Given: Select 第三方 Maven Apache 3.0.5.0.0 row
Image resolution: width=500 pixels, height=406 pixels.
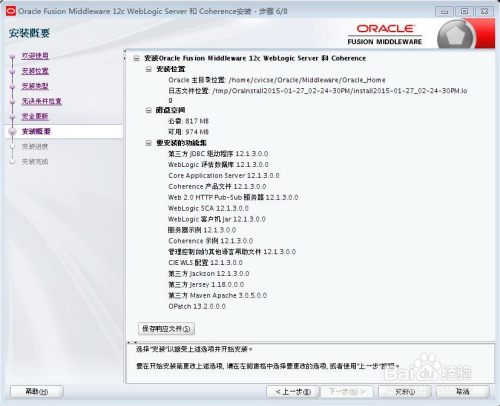Looking at the screenshot, I should pos(217,295).
